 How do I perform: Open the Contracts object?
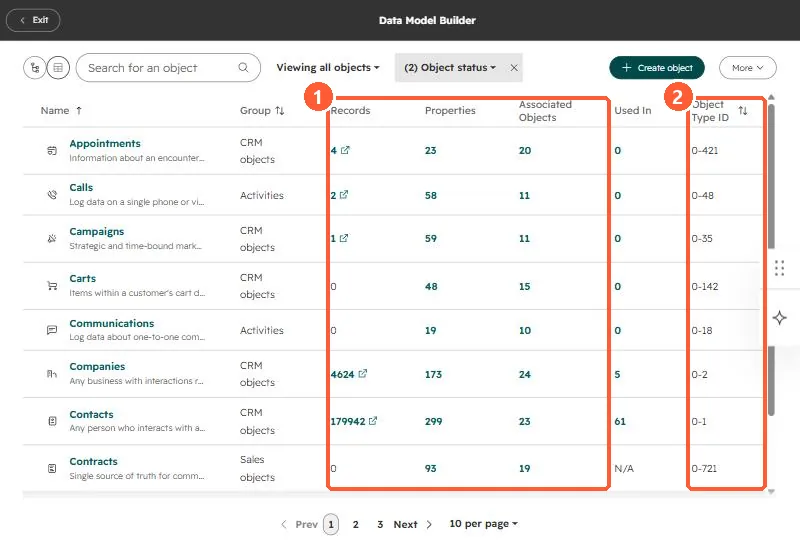point(93,461)
